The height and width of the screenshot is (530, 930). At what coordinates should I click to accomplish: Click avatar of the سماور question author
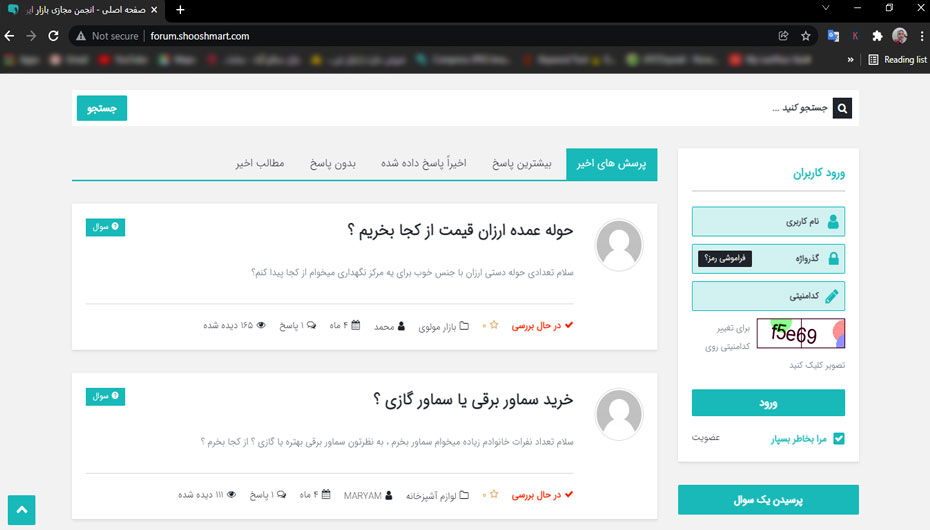point(619,414)
